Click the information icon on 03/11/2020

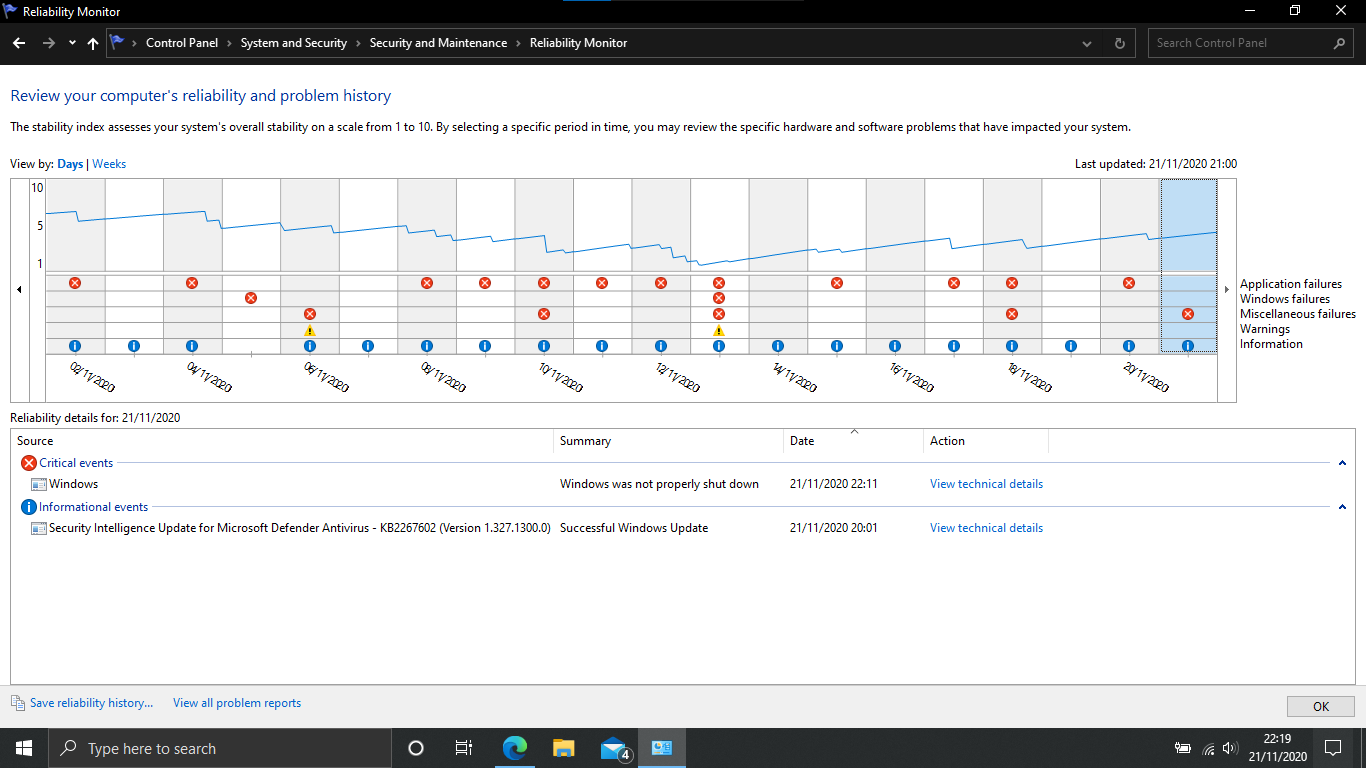tap(134, 346)
